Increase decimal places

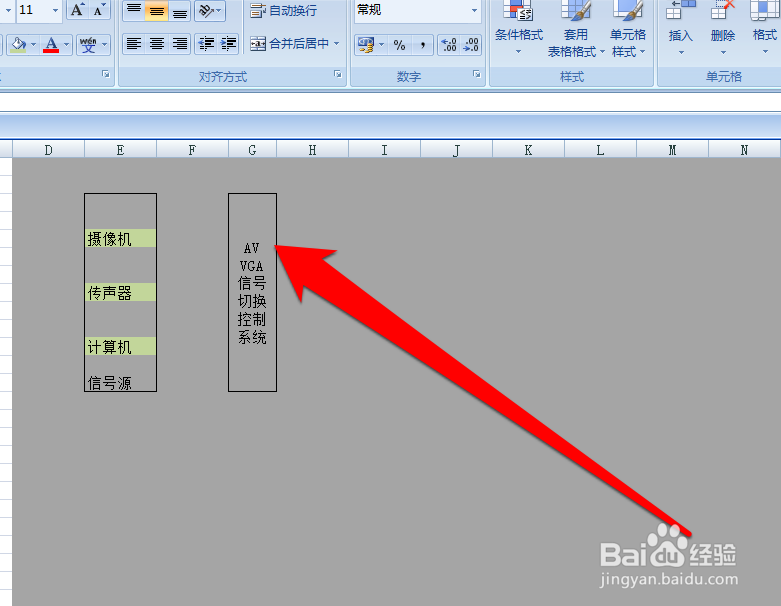(x=449, y=45)
